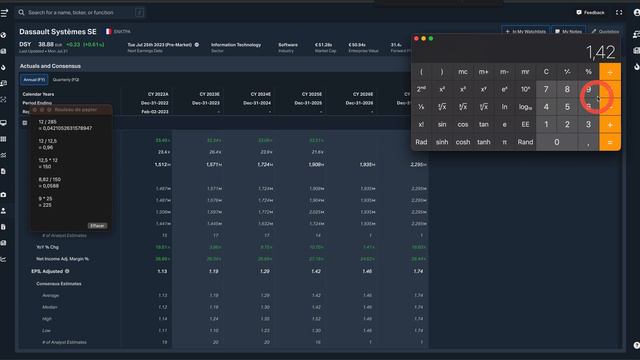Click the decimal comma key in Calculator
Image resolution: width=640 pixels, height=360 pixels.
[x=588, y=142]
